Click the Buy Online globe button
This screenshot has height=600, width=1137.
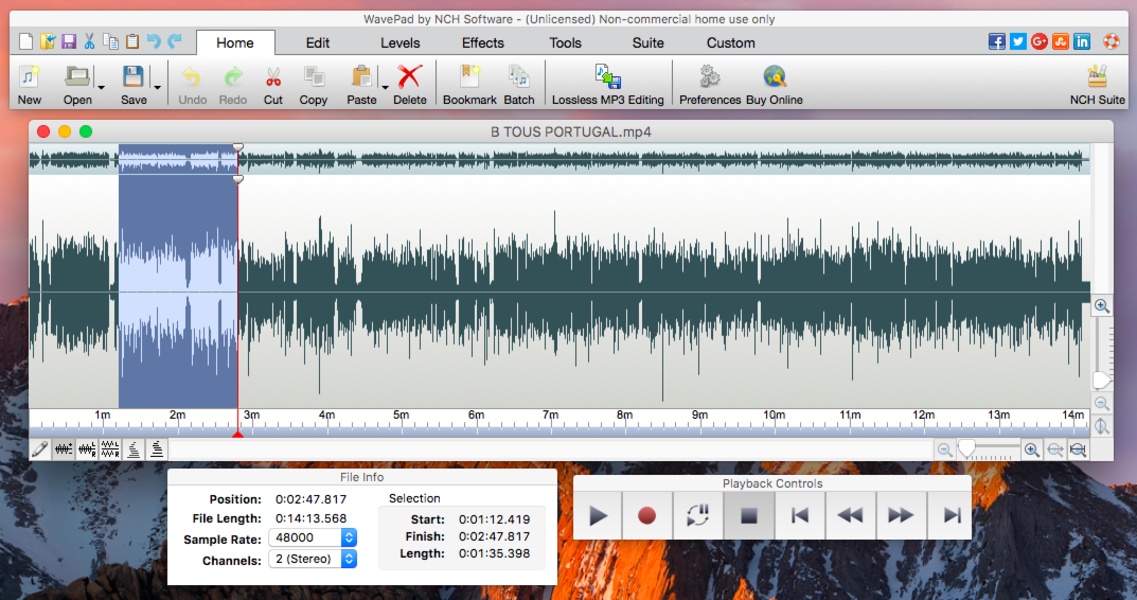[774, 84]
